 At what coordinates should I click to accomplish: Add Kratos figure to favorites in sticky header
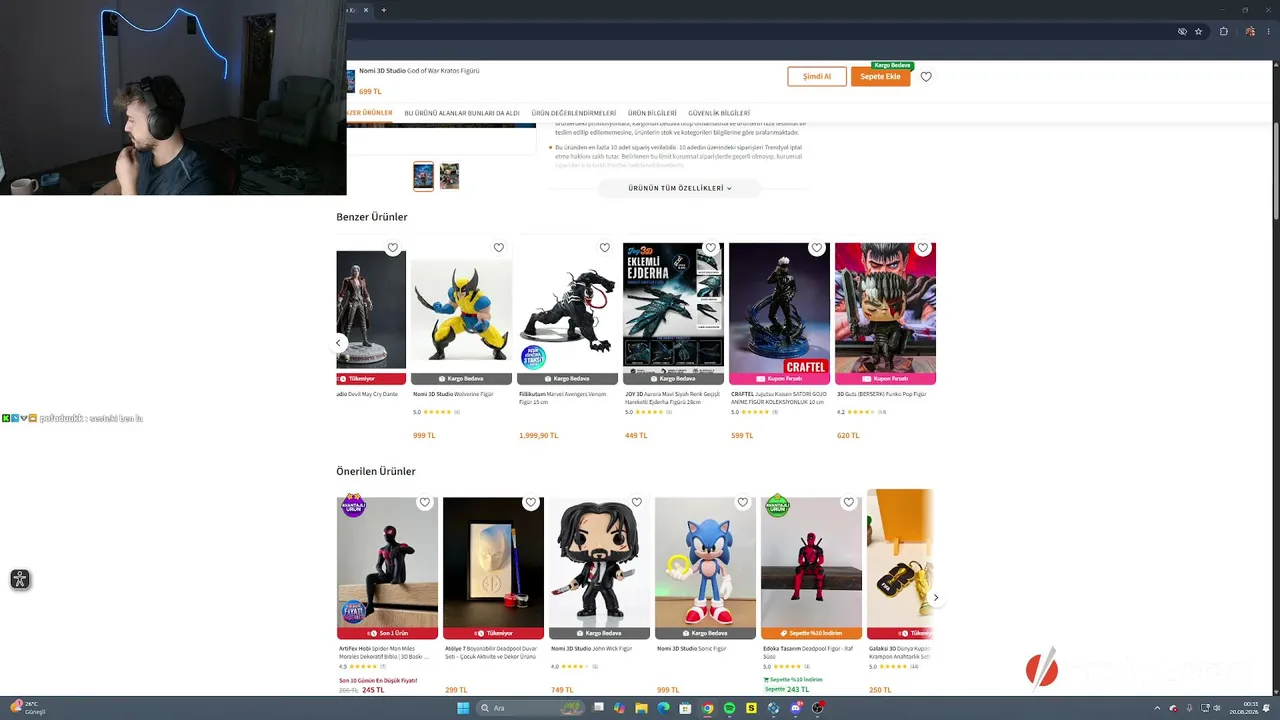click(926, 77)
